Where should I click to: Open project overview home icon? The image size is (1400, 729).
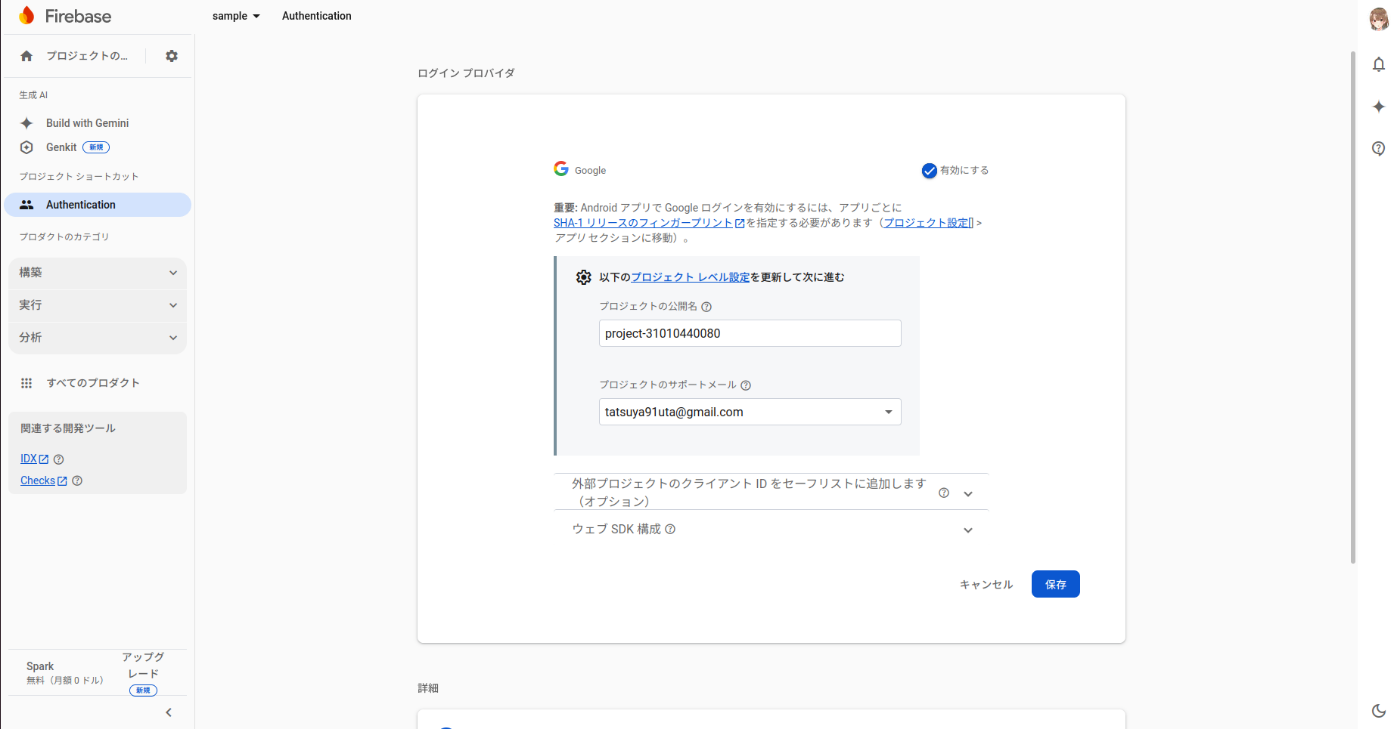coord(27,56)
